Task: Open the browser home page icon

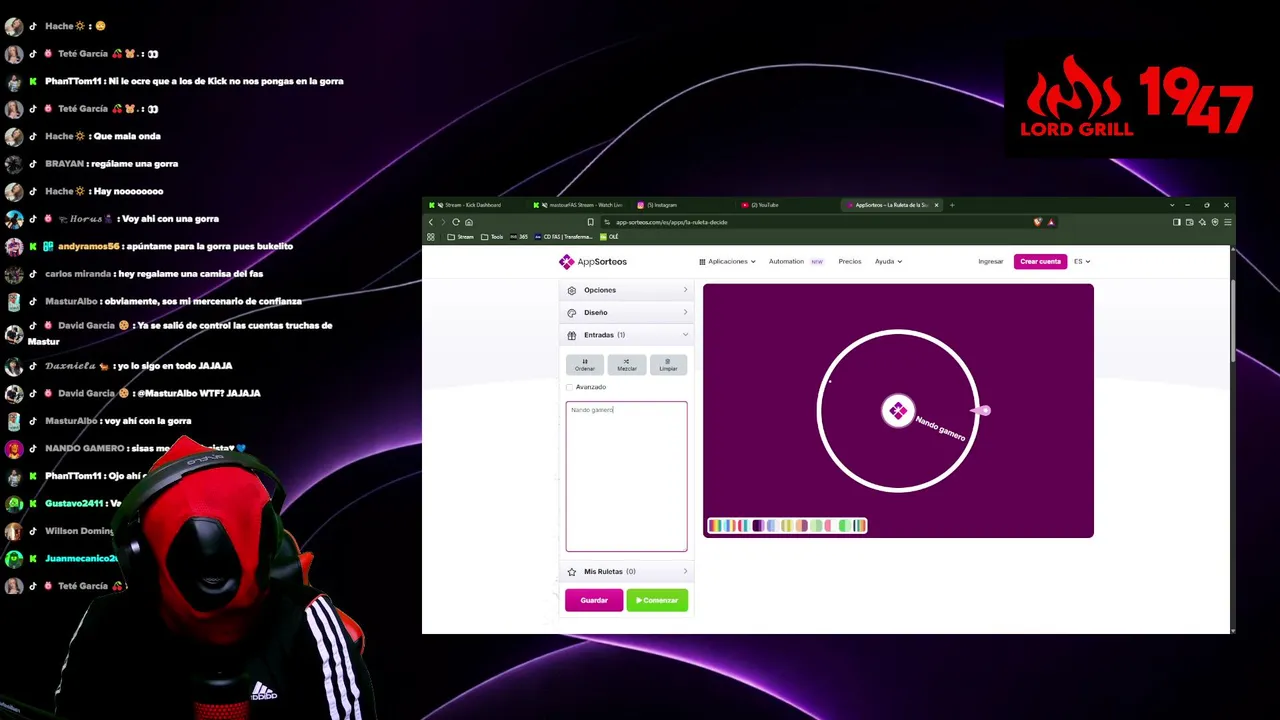Action: [468, 222]
